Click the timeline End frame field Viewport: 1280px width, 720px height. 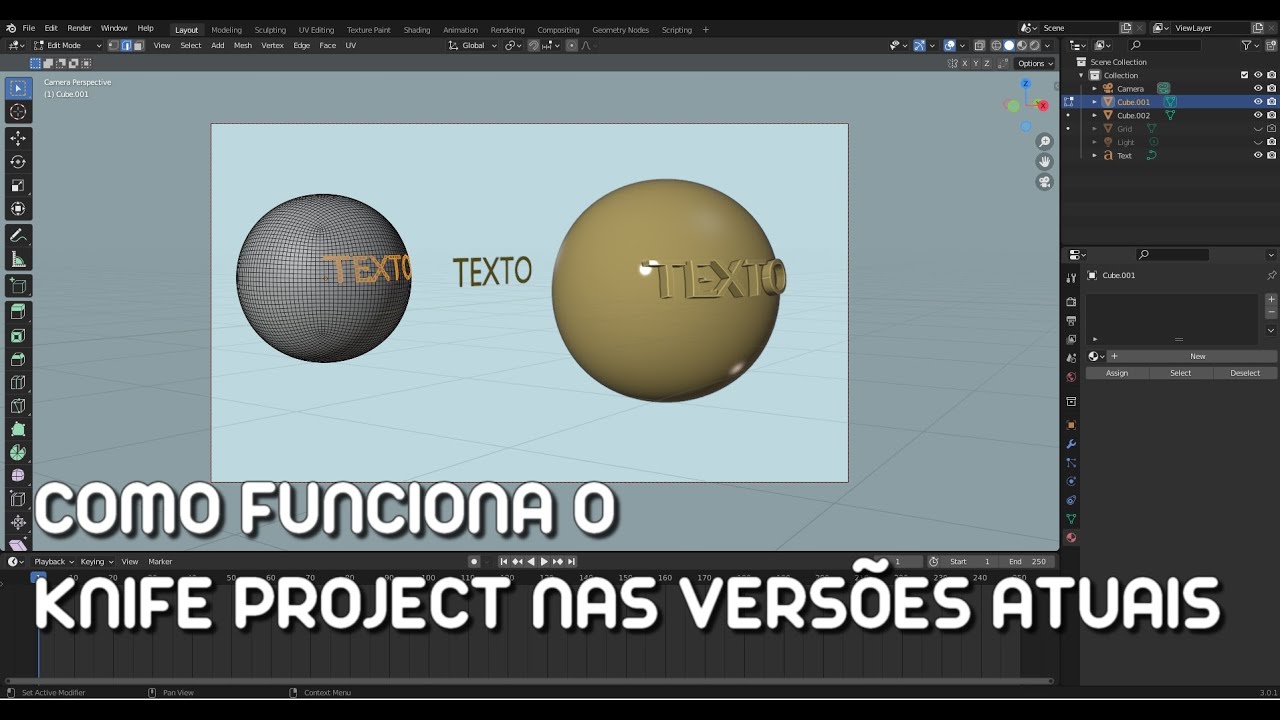[x=1027, y=561]
